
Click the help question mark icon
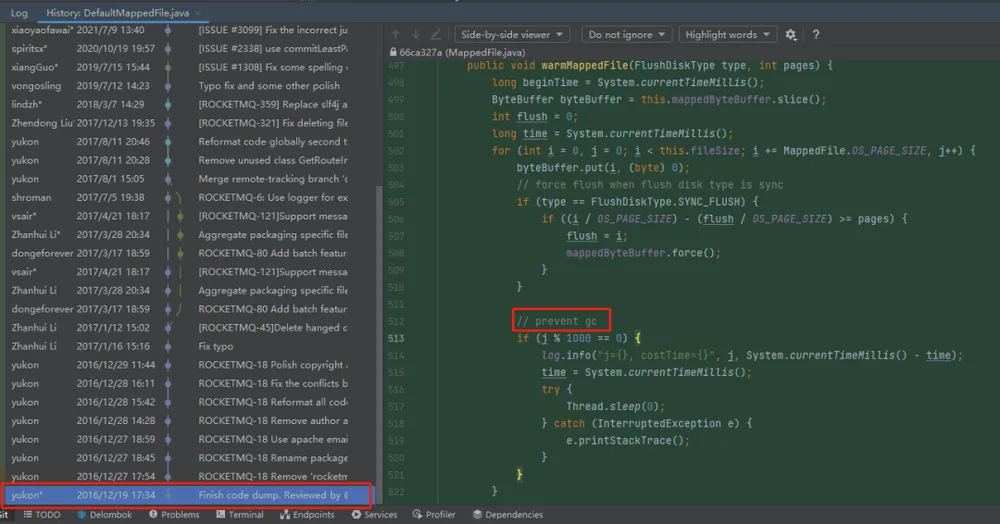[x=816, y=34]
